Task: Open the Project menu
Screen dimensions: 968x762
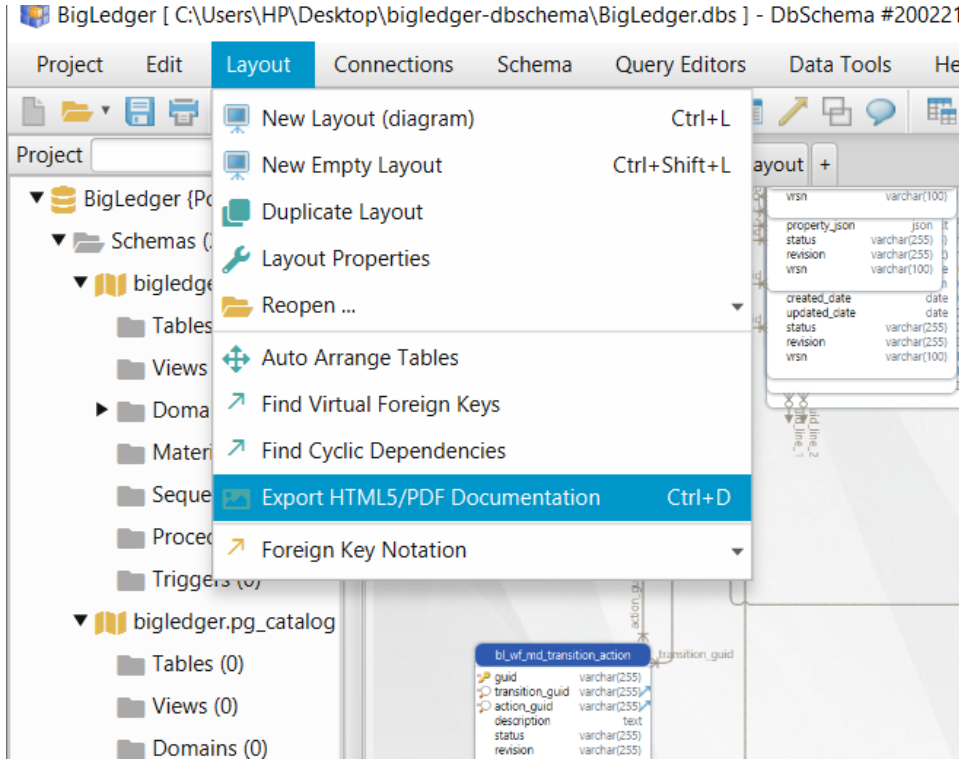Action: click(x=70, y=64)
